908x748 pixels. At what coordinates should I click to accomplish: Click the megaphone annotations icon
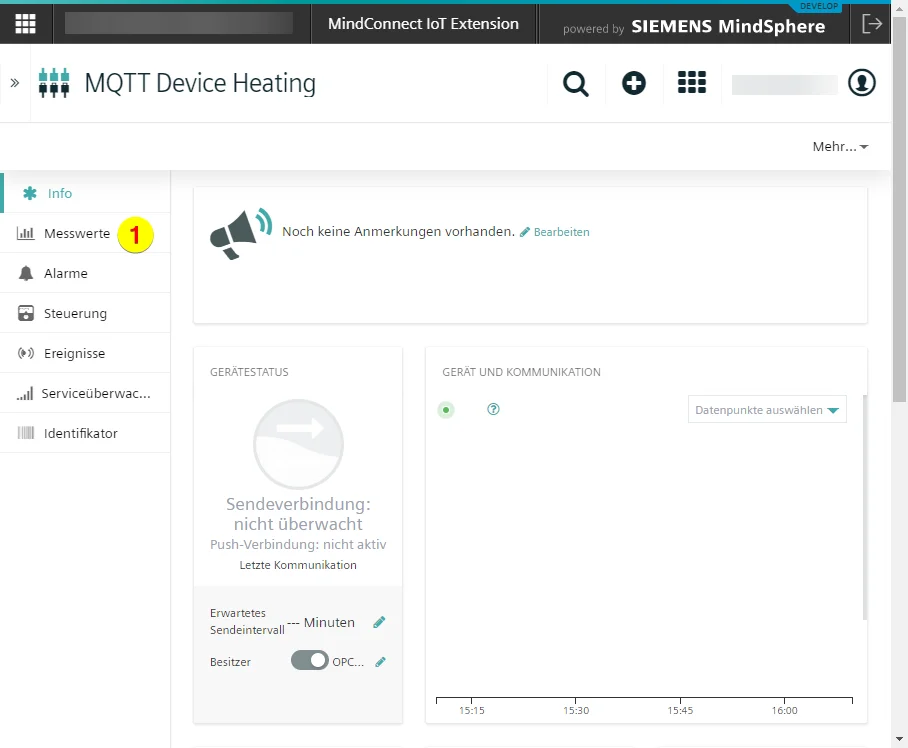[240, 233]
